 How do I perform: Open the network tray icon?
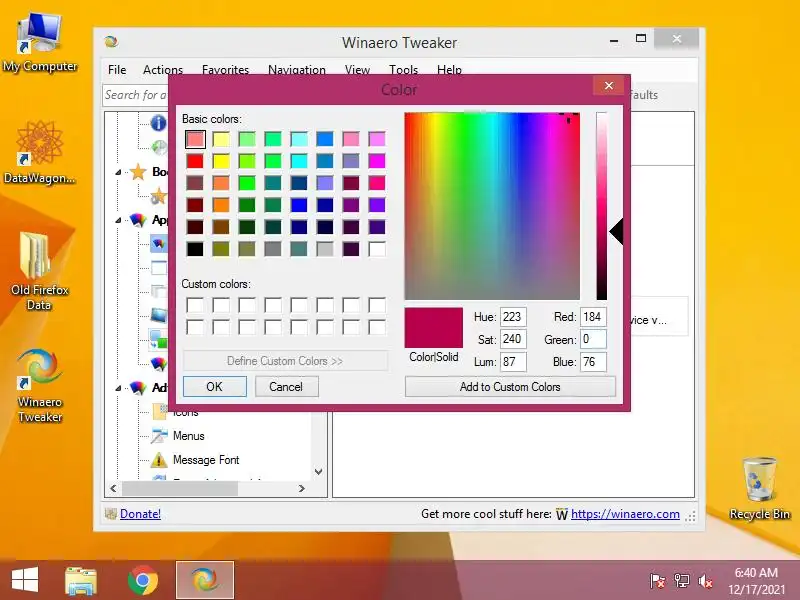click(681, 581)
